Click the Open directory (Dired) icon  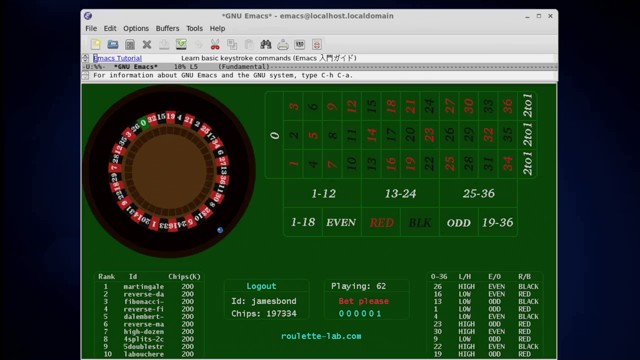pos(130,44)
